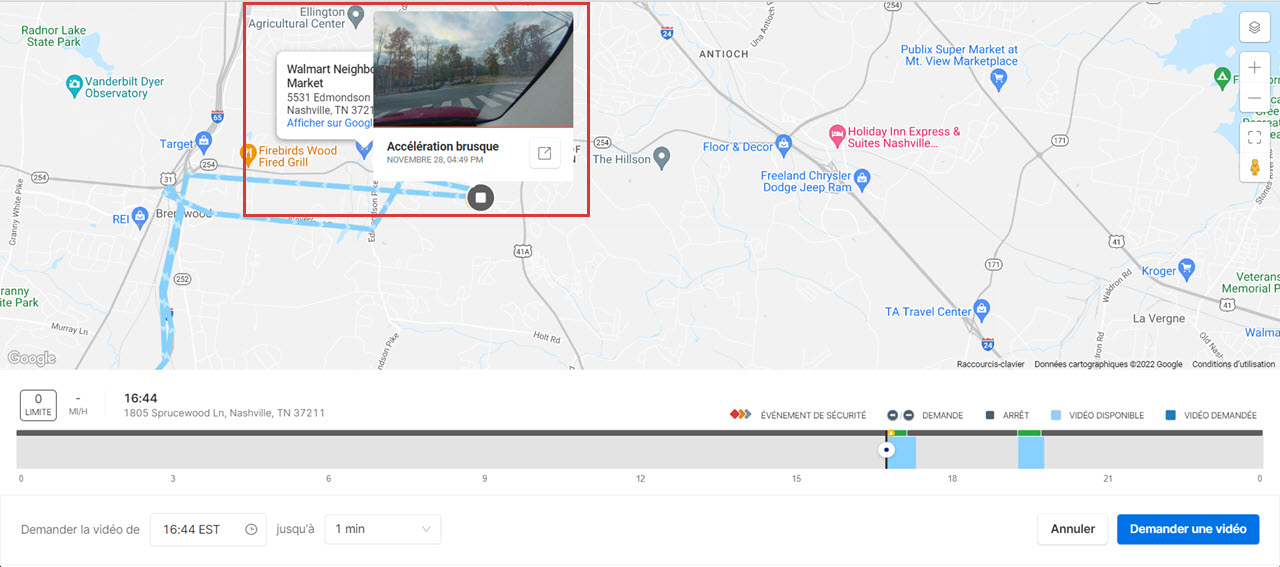Click ÉVÉNEMENT DE SÉCURITÉ legend item
Screen dimensions: 1280x567
click(796, 415)
